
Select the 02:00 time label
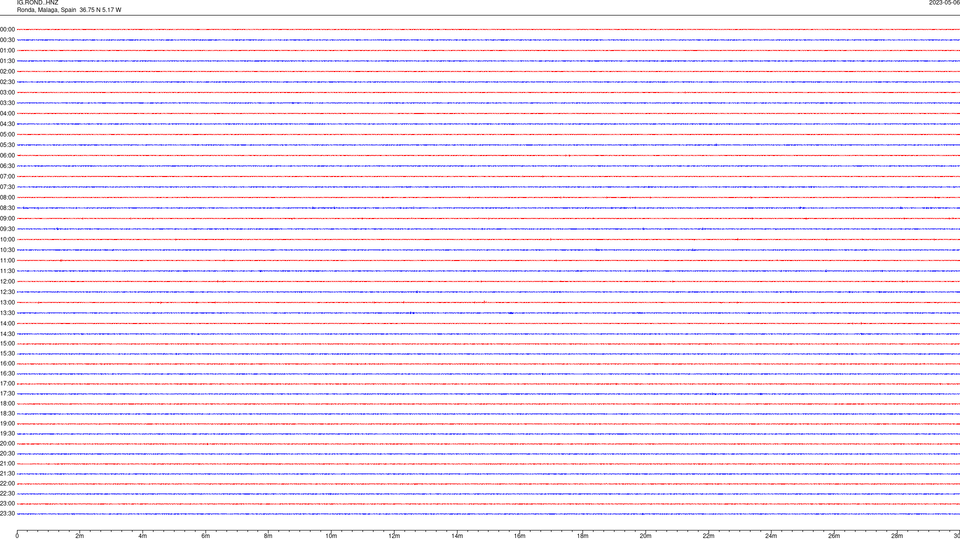(7, 72)
